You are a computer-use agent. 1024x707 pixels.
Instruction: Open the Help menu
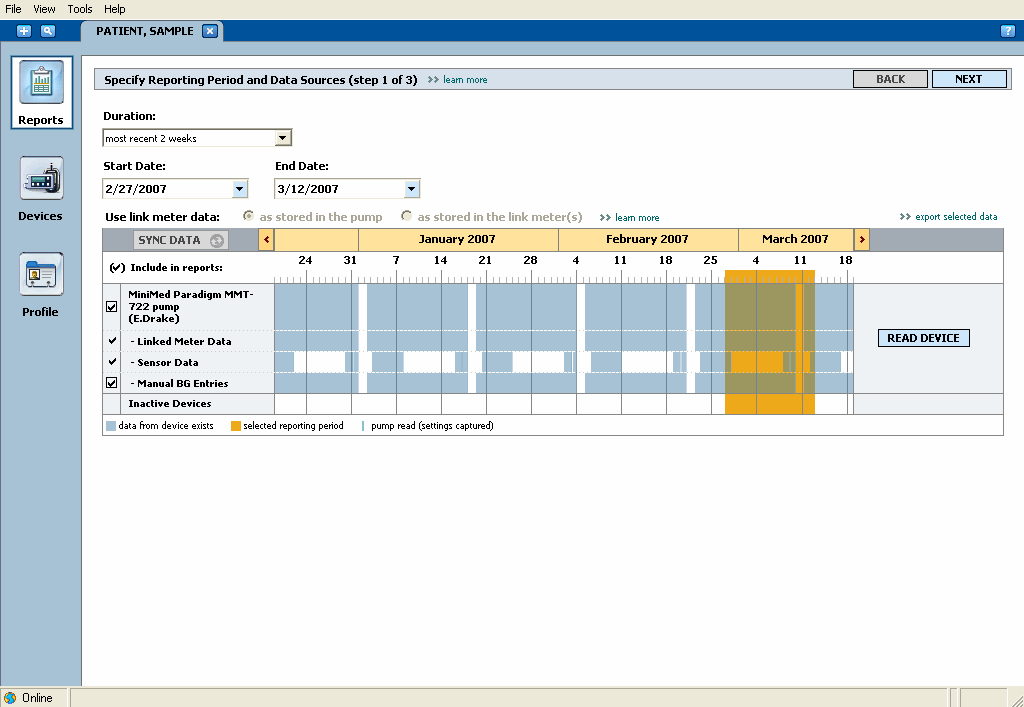point(114,9)
